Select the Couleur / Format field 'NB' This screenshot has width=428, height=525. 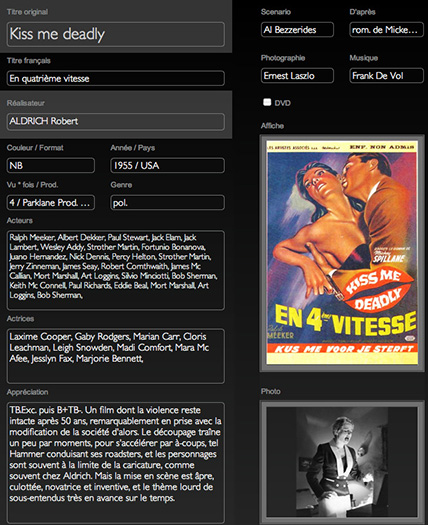tap(51, 165)
